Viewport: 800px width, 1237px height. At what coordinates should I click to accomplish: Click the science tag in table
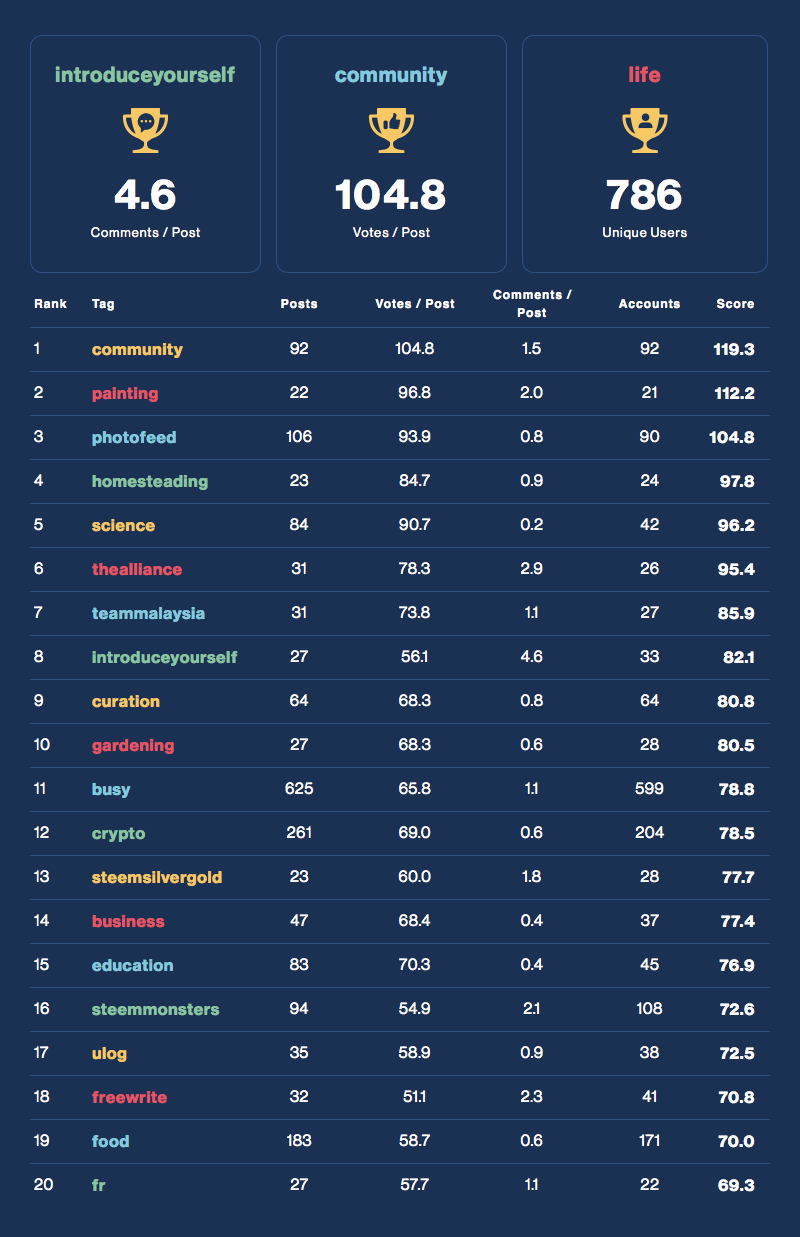coord(123,526)
